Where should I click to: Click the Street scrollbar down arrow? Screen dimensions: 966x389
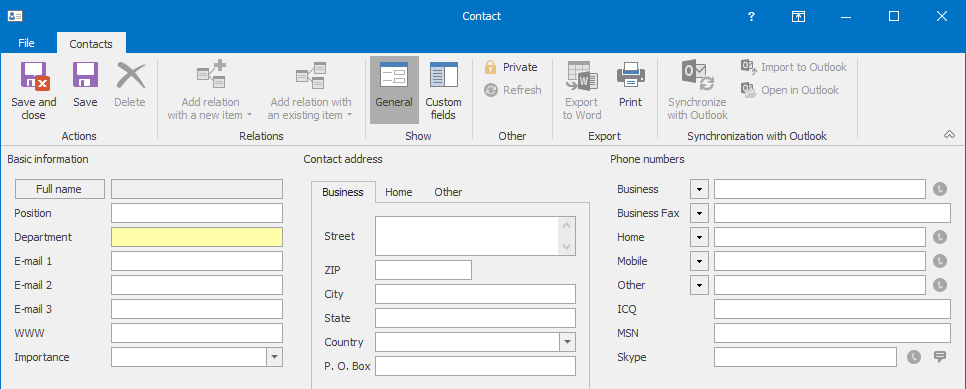(567, 247)
